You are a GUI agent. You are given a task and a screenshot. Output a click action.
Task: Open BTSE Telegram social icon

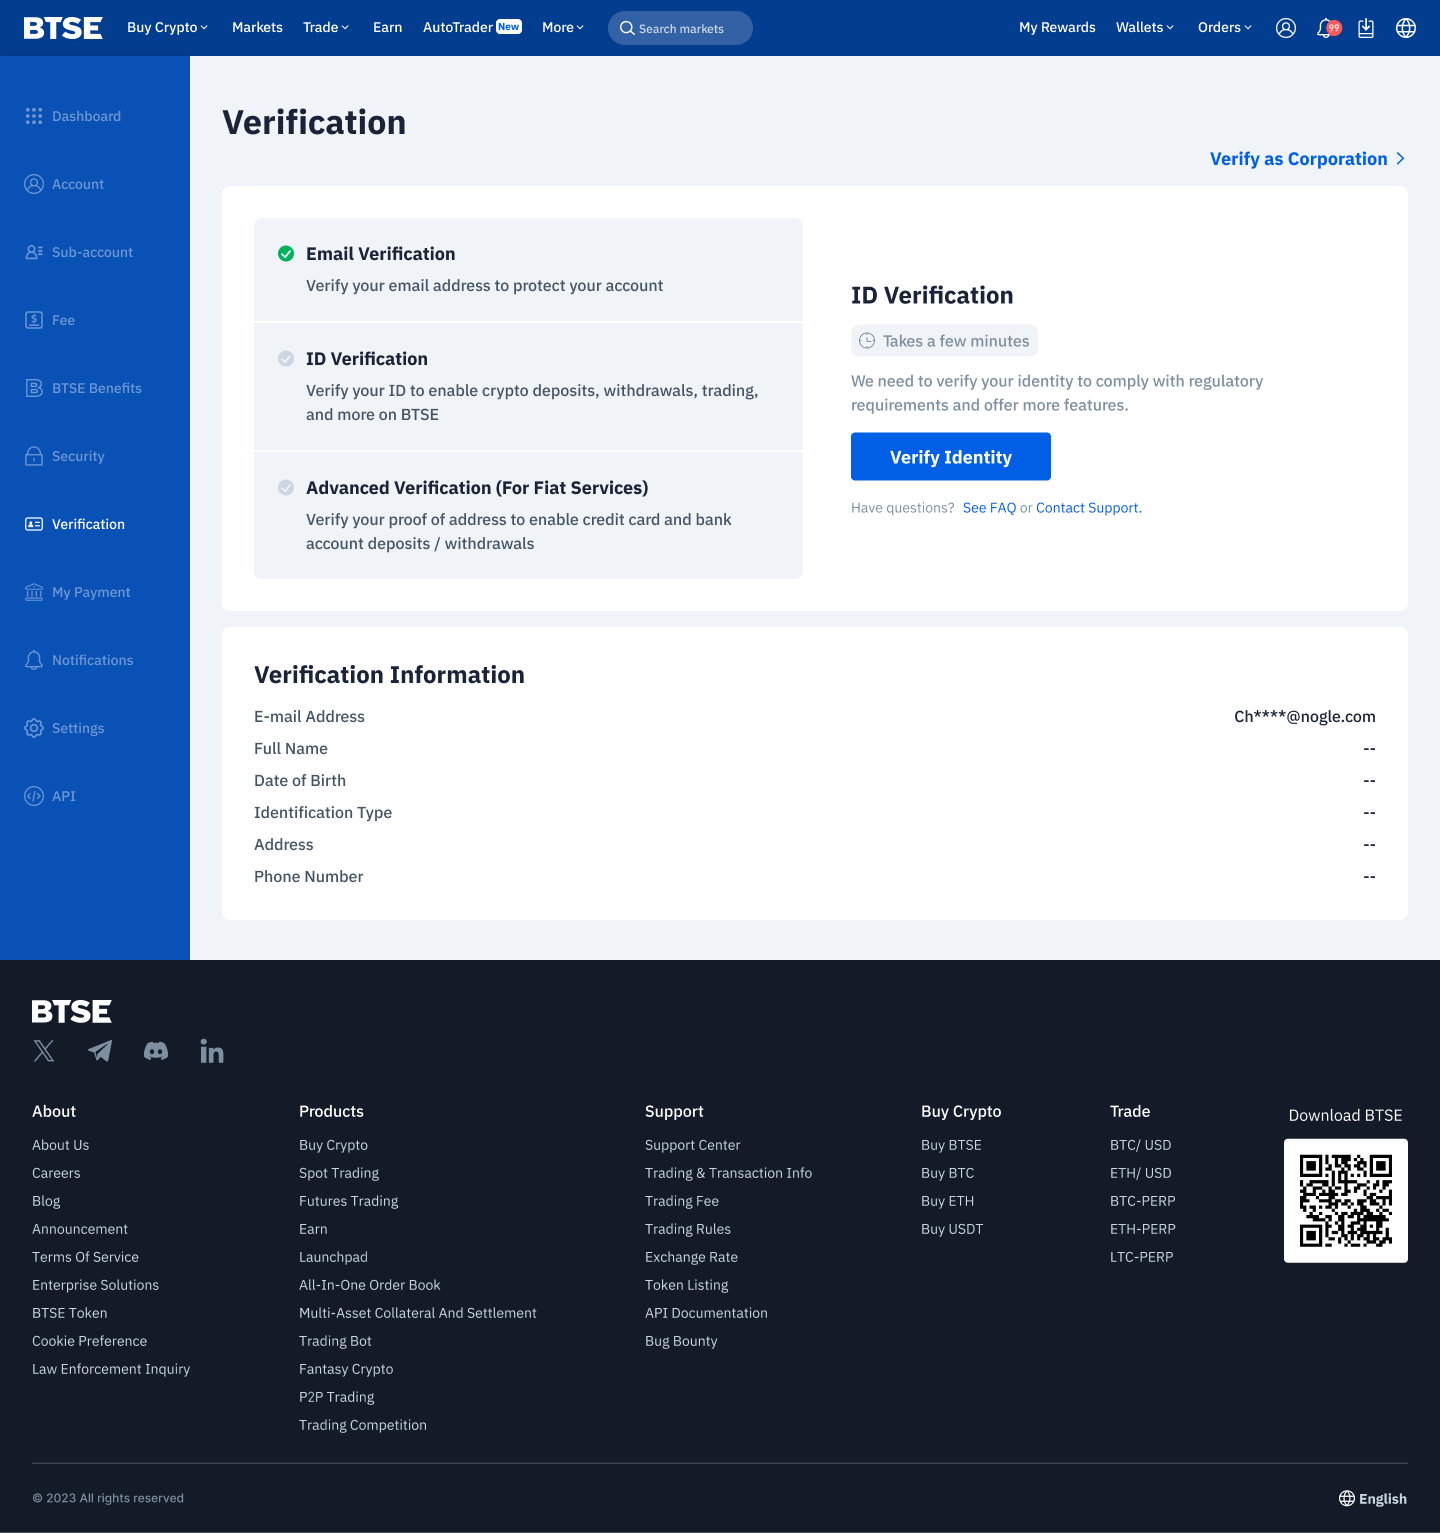100,1051
